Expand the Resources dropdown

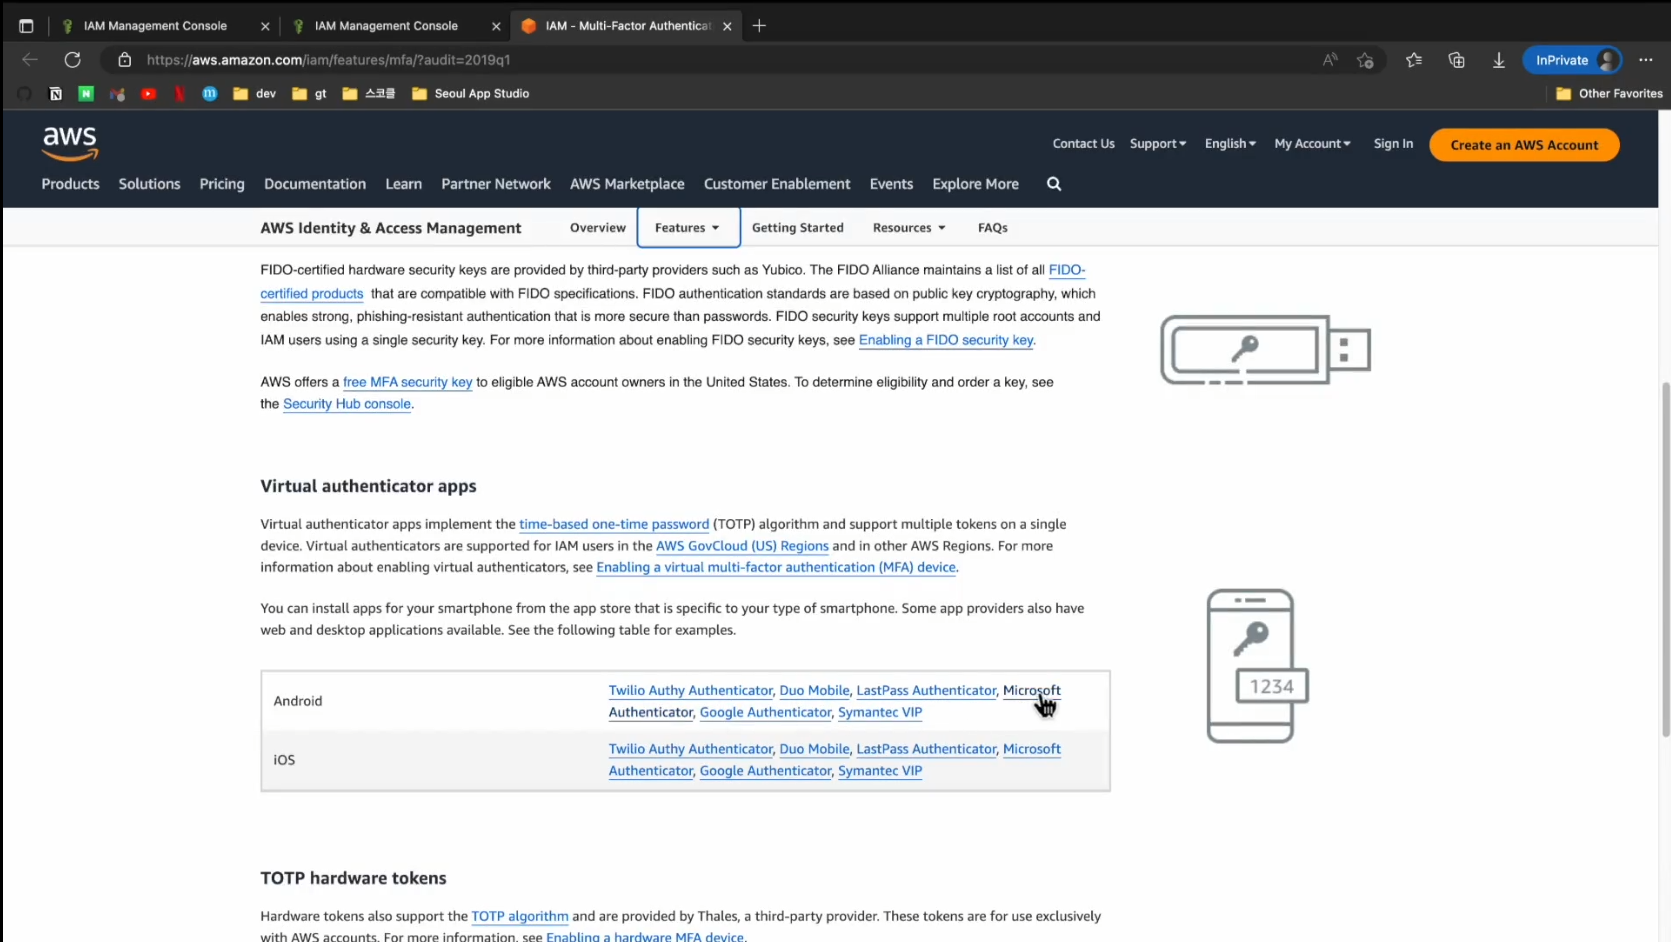(909, 228)
